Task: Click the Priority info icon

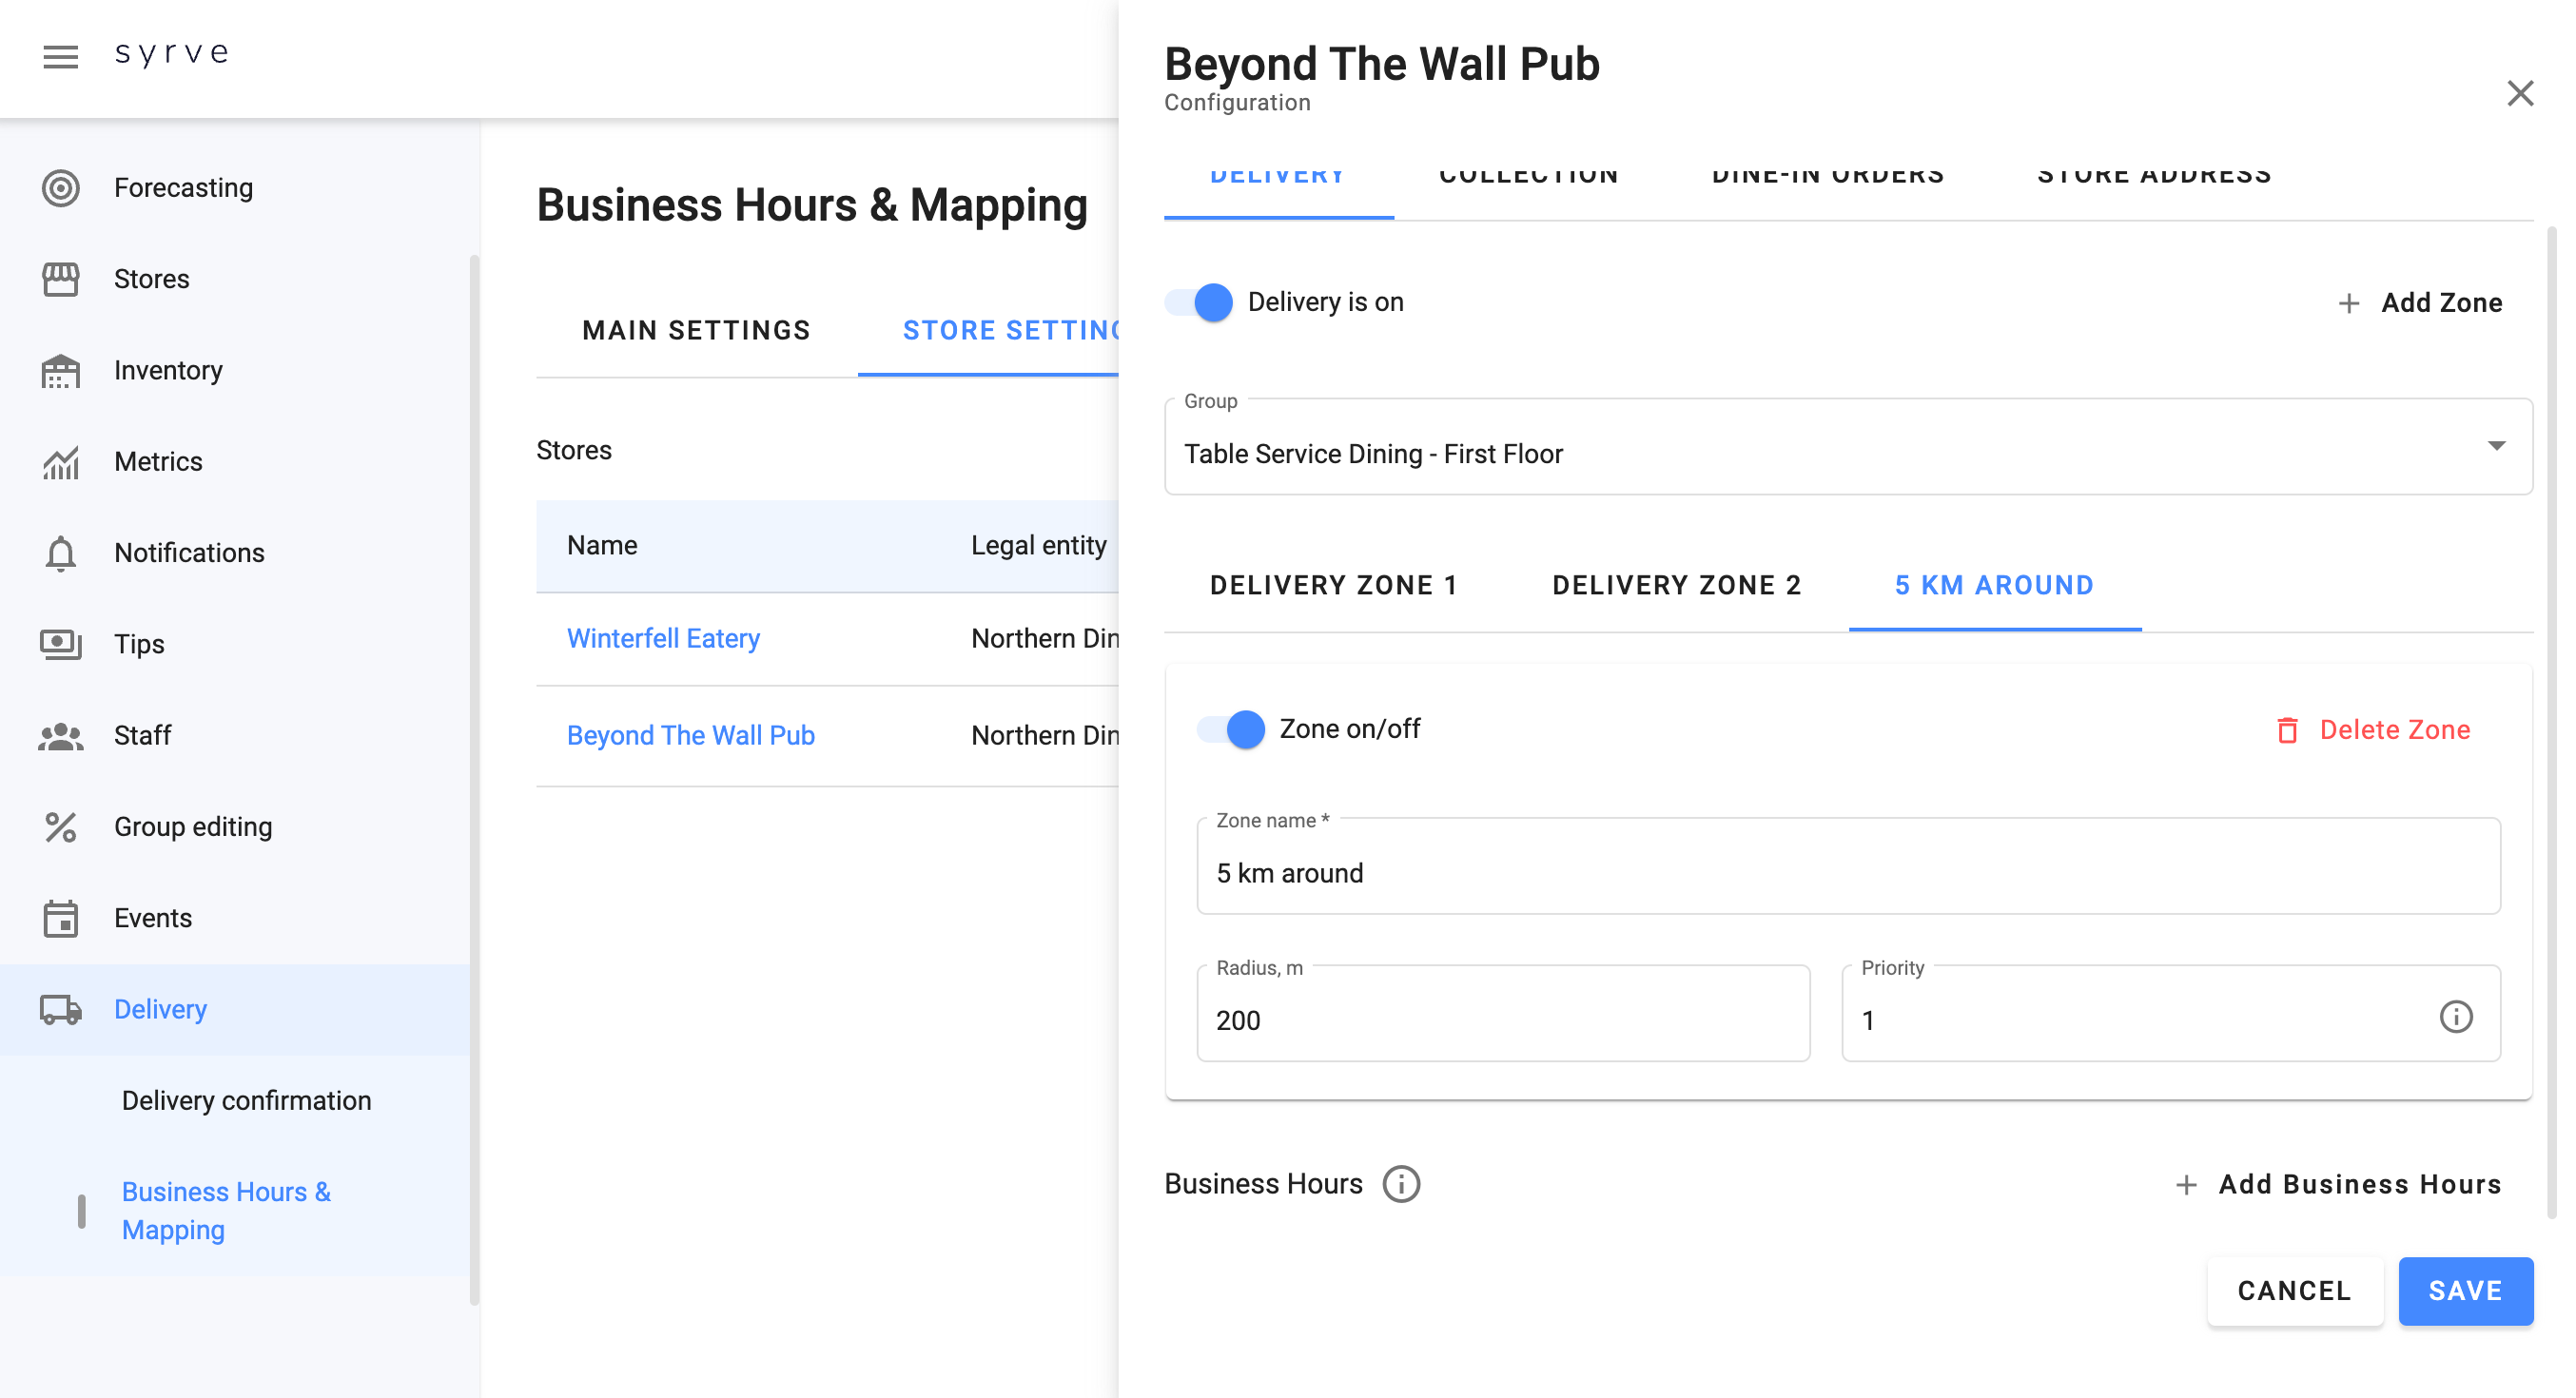Action: point(2455,1017)
